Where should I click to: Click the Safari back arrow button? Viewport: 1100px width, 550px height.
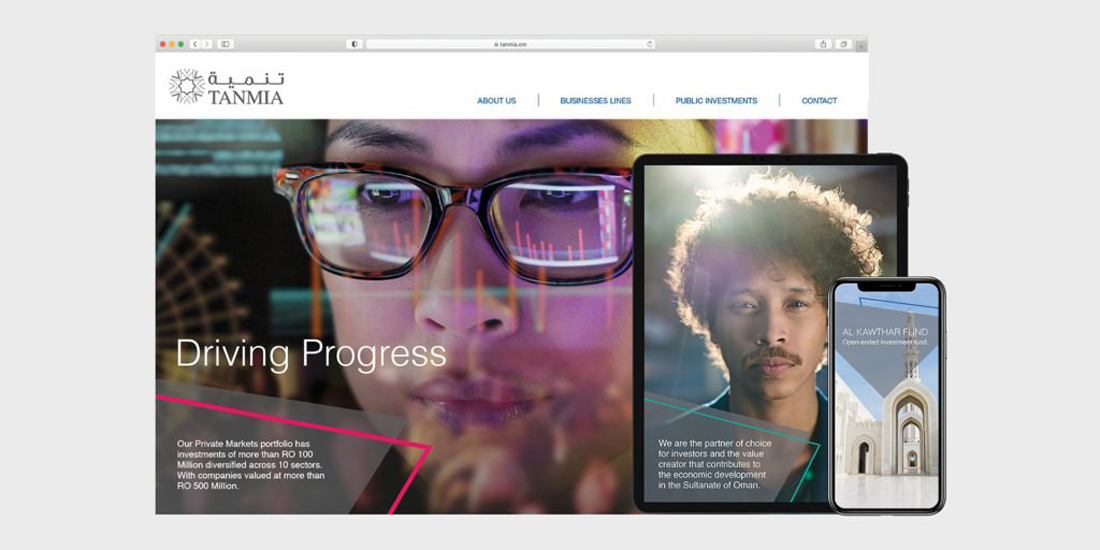pos(195,44)
